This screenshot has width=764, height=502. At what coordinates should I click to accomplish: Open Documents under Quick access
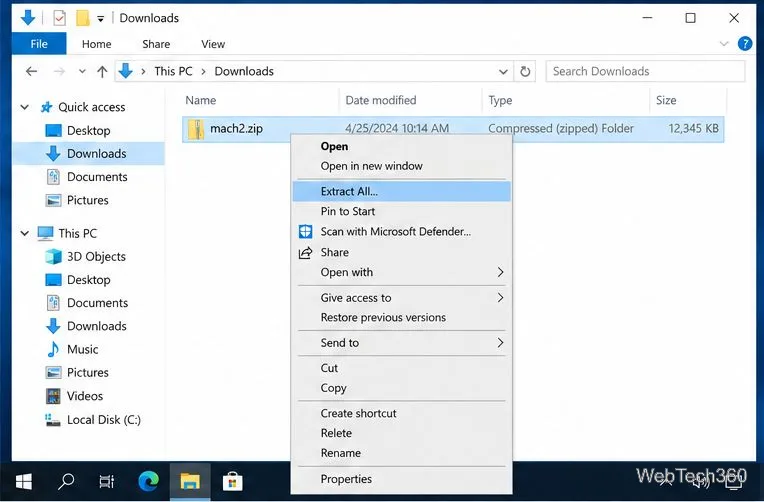[97, 176]
